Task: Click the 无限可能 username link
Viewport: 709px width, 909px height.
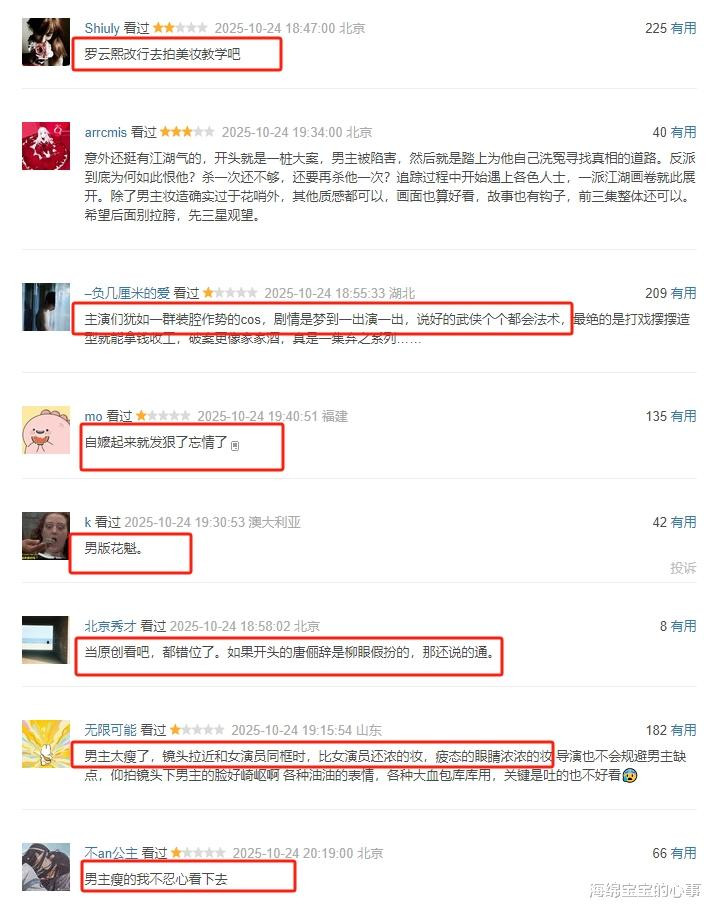Action: coord(110,730)
